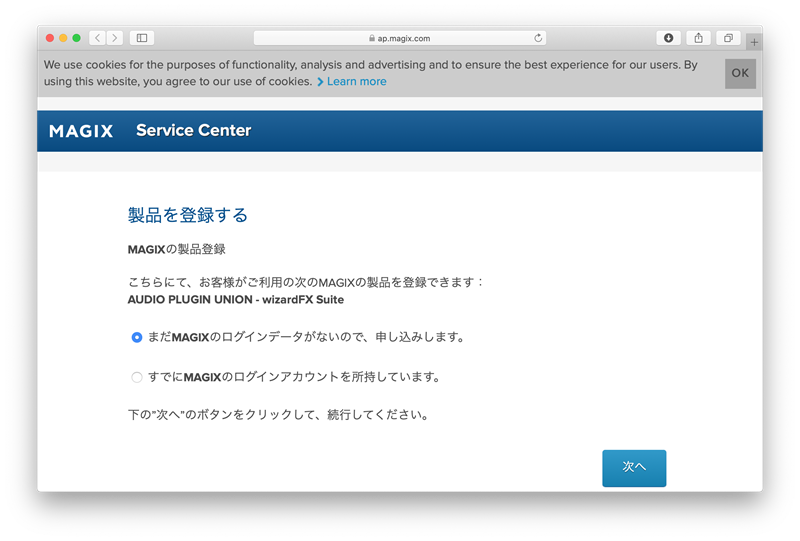Go back with Safari's back arrow
800x541 pixels.
(x=97, y=38)
